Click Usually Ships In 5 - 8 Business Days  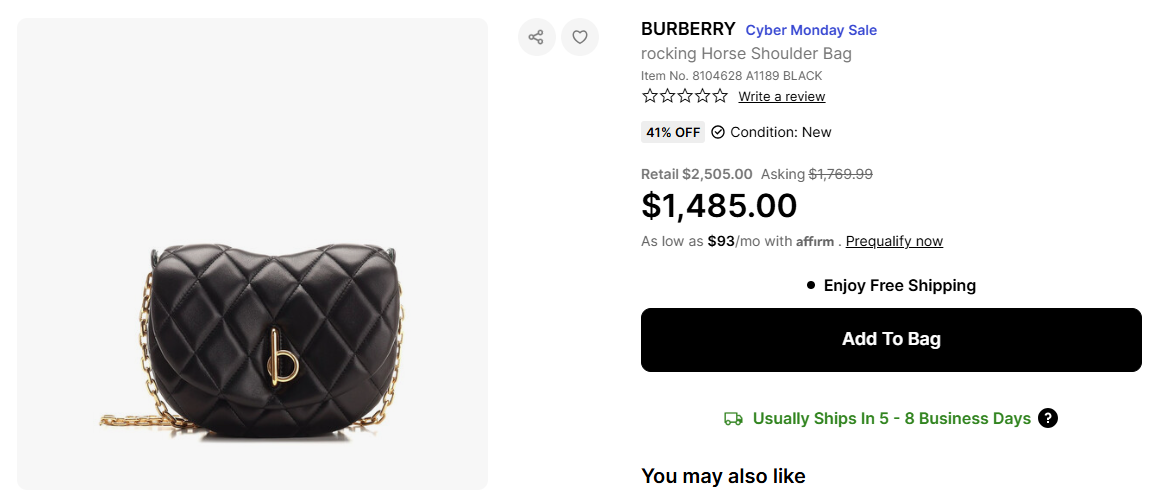tap(891, 419)
